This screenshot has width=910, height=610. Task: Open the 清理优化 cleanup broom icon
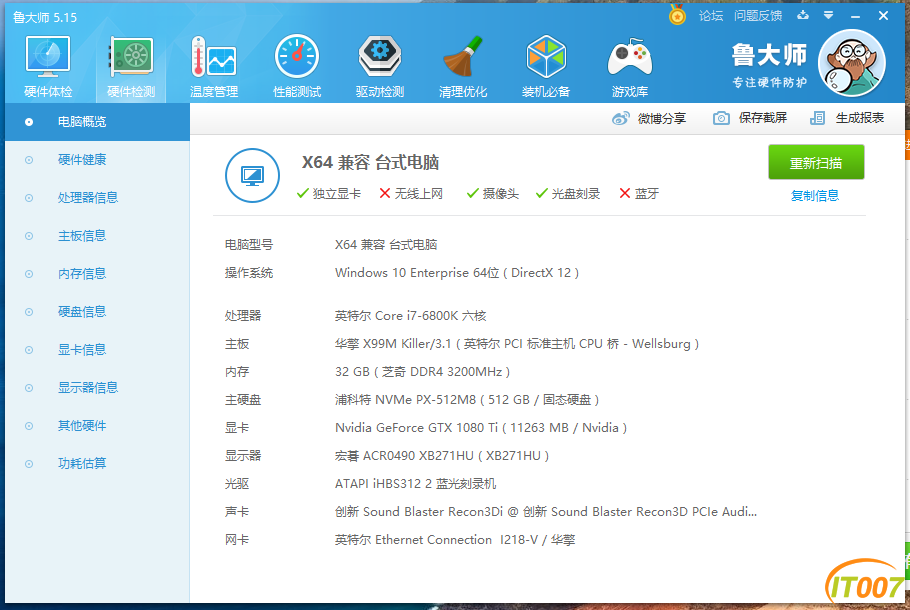[463, 56]
